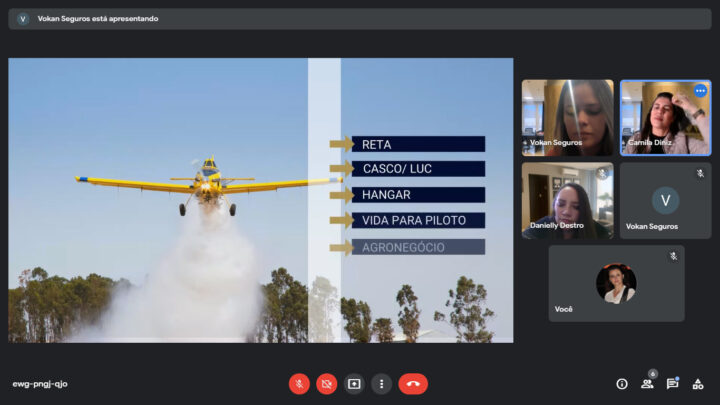Open the chat messages panel
The image size is (720, 405).
[672, 384]
